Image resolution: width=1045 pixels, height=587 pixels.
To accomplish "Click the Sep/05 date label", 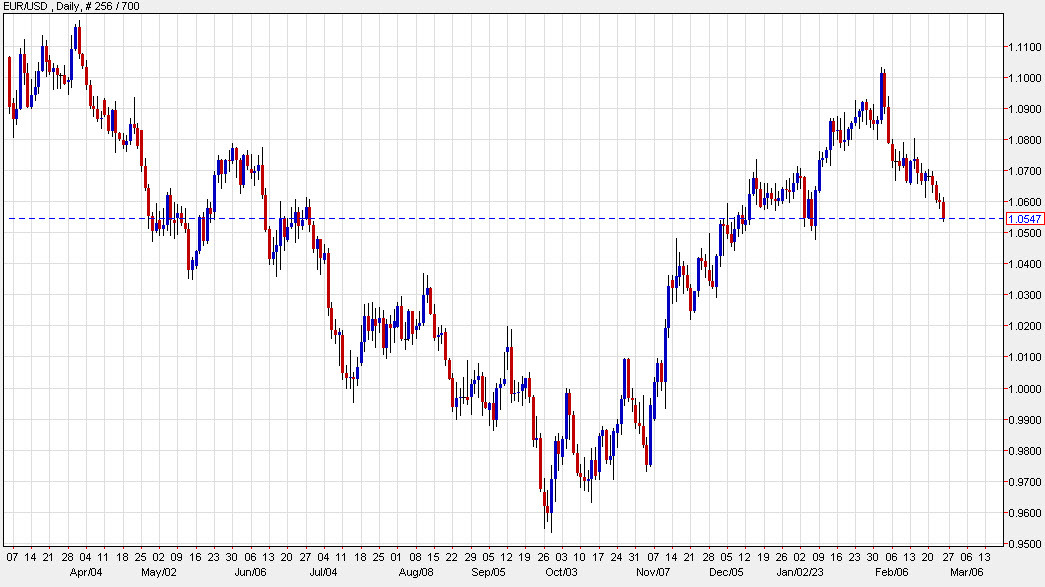I will (489, 572).
